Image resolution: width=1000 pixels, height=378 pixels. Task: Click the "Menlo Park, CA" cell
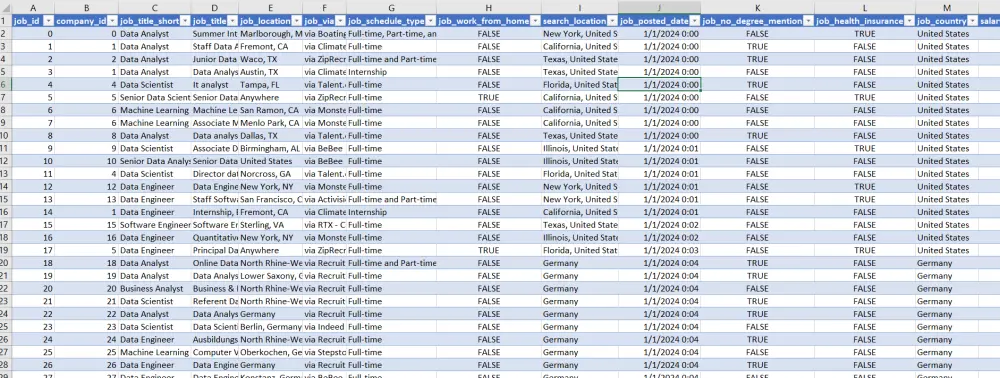(x=271, y=123)
